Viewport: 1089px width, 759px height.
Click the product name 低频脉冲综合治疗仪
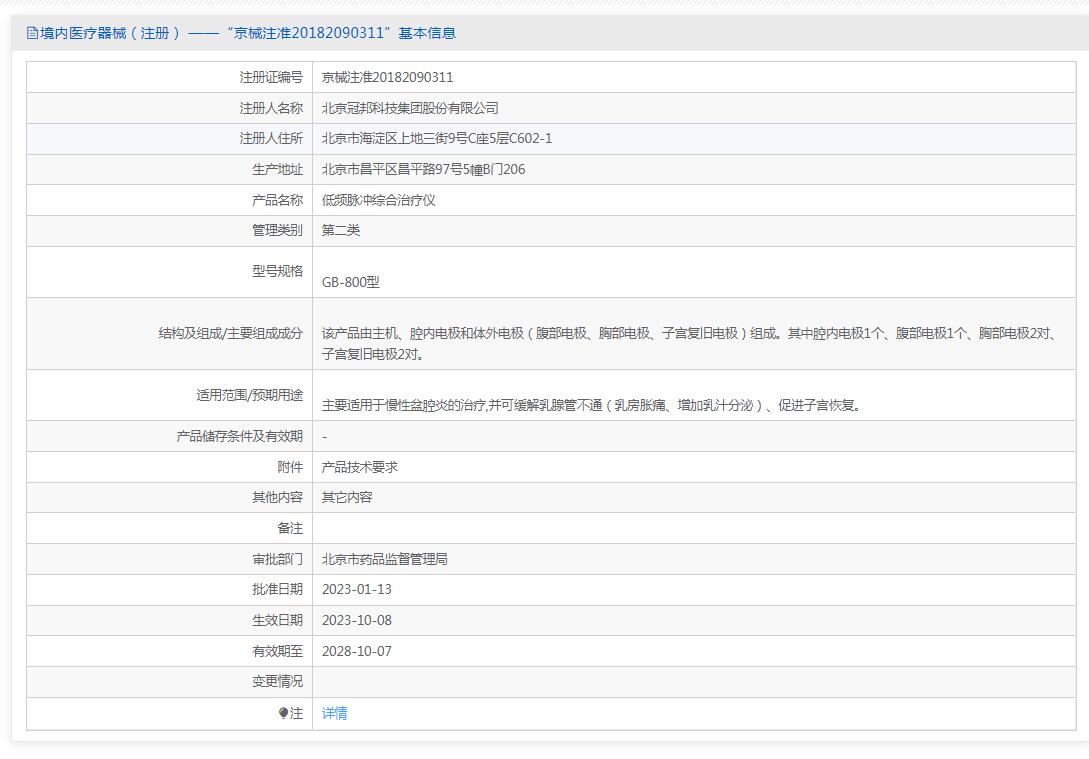pos(379,200)
